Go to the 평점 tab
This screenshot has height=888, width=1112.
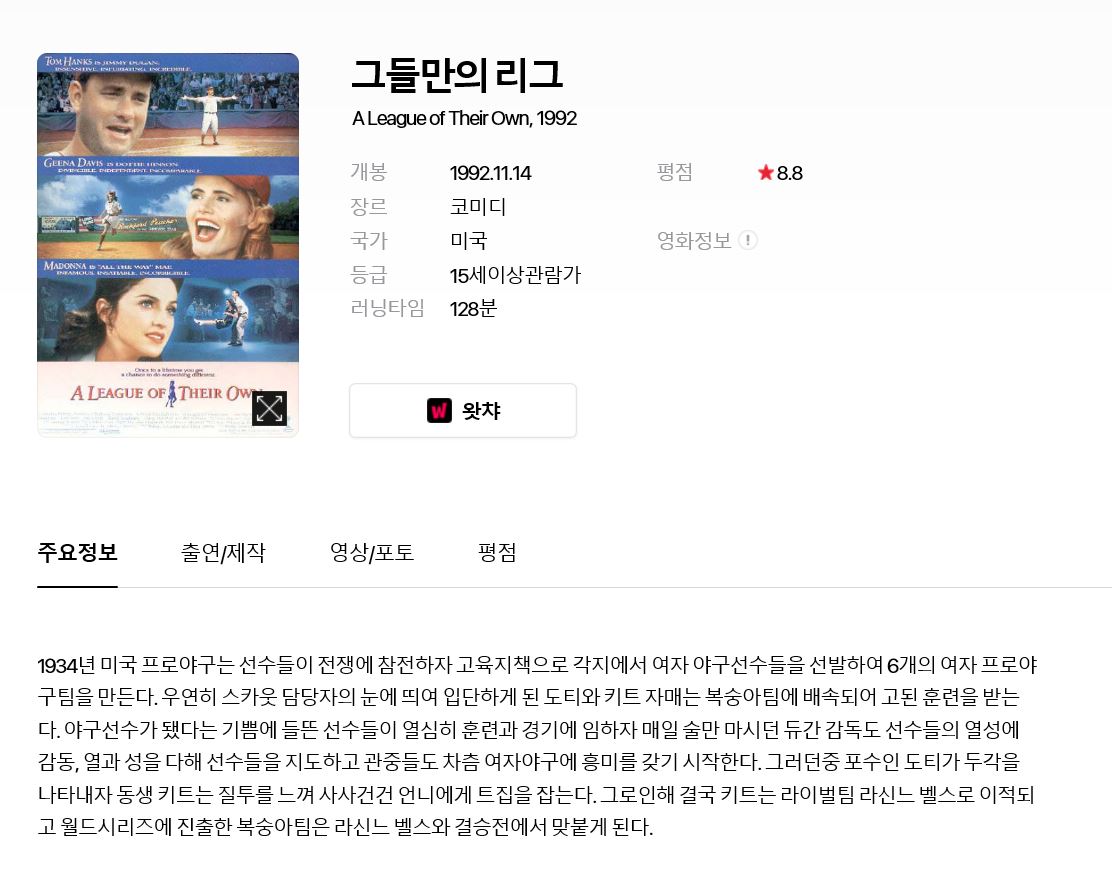click(497, 553)
